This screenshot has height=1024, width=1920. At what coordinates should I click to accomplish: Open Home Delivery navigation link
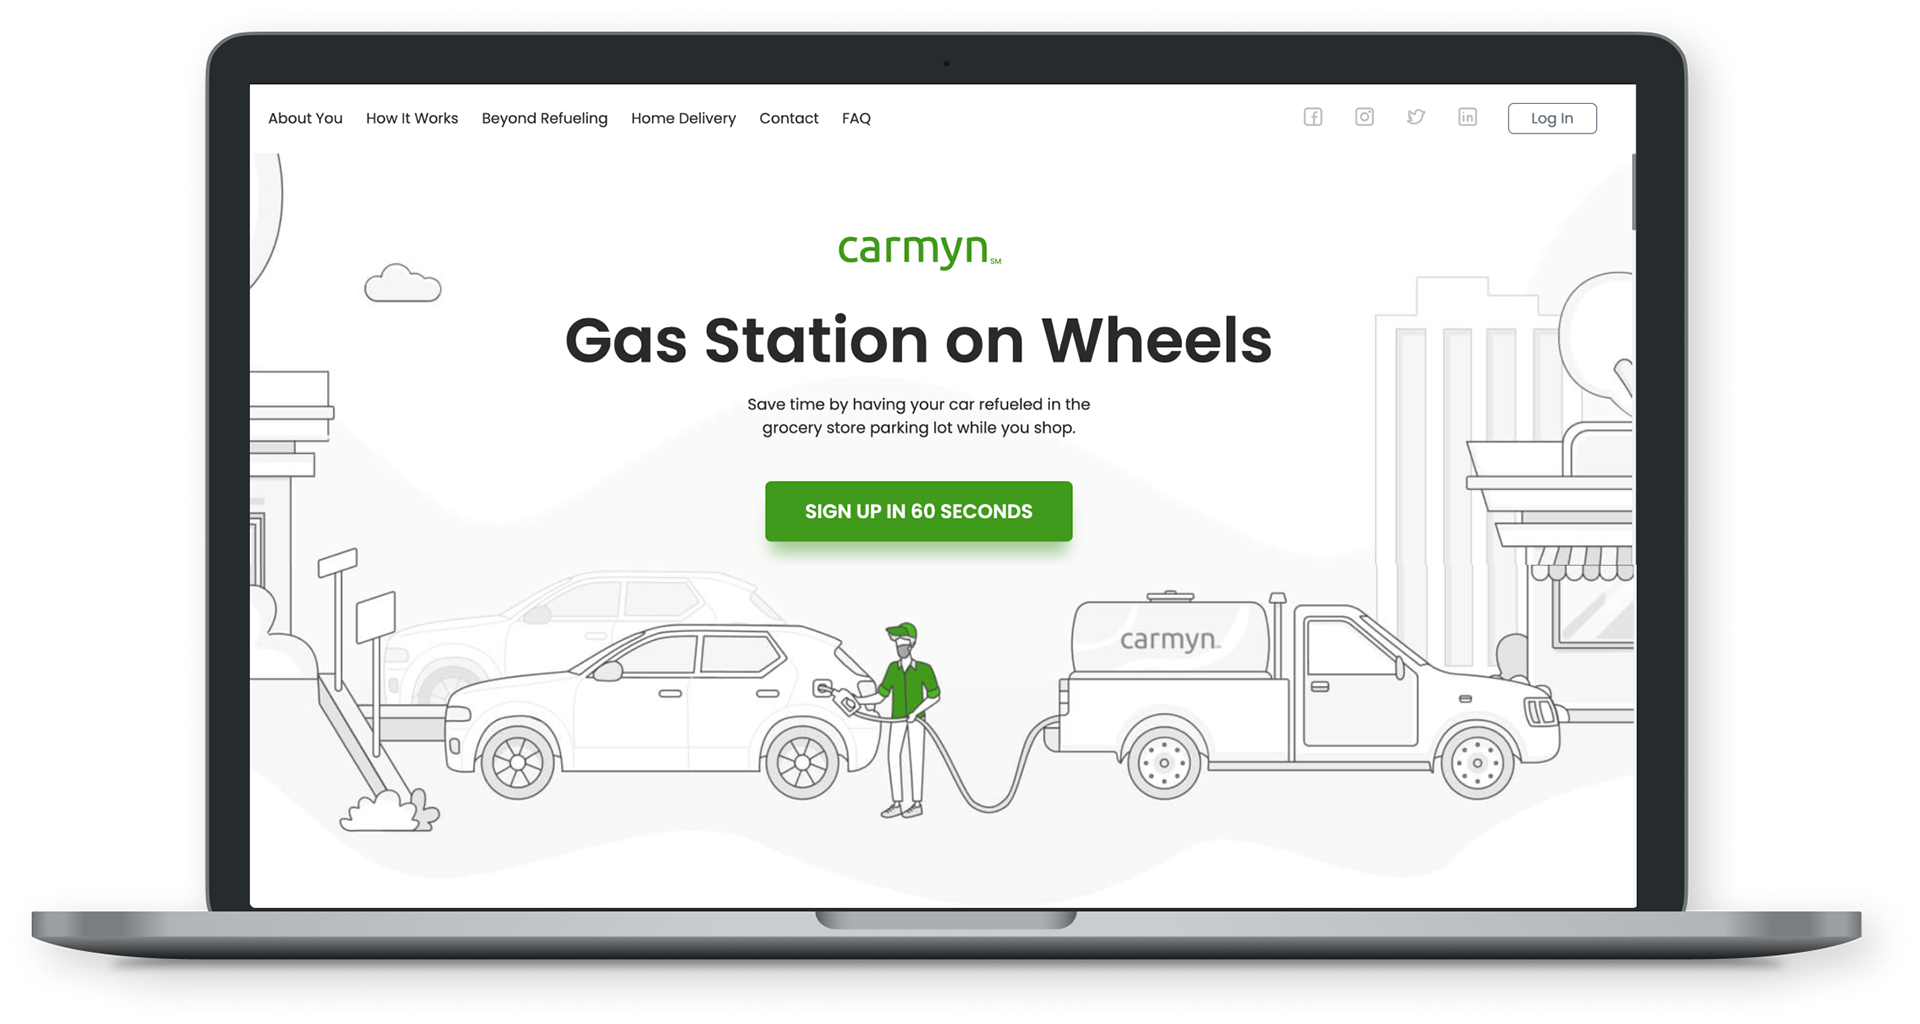(x=683, y=118)
